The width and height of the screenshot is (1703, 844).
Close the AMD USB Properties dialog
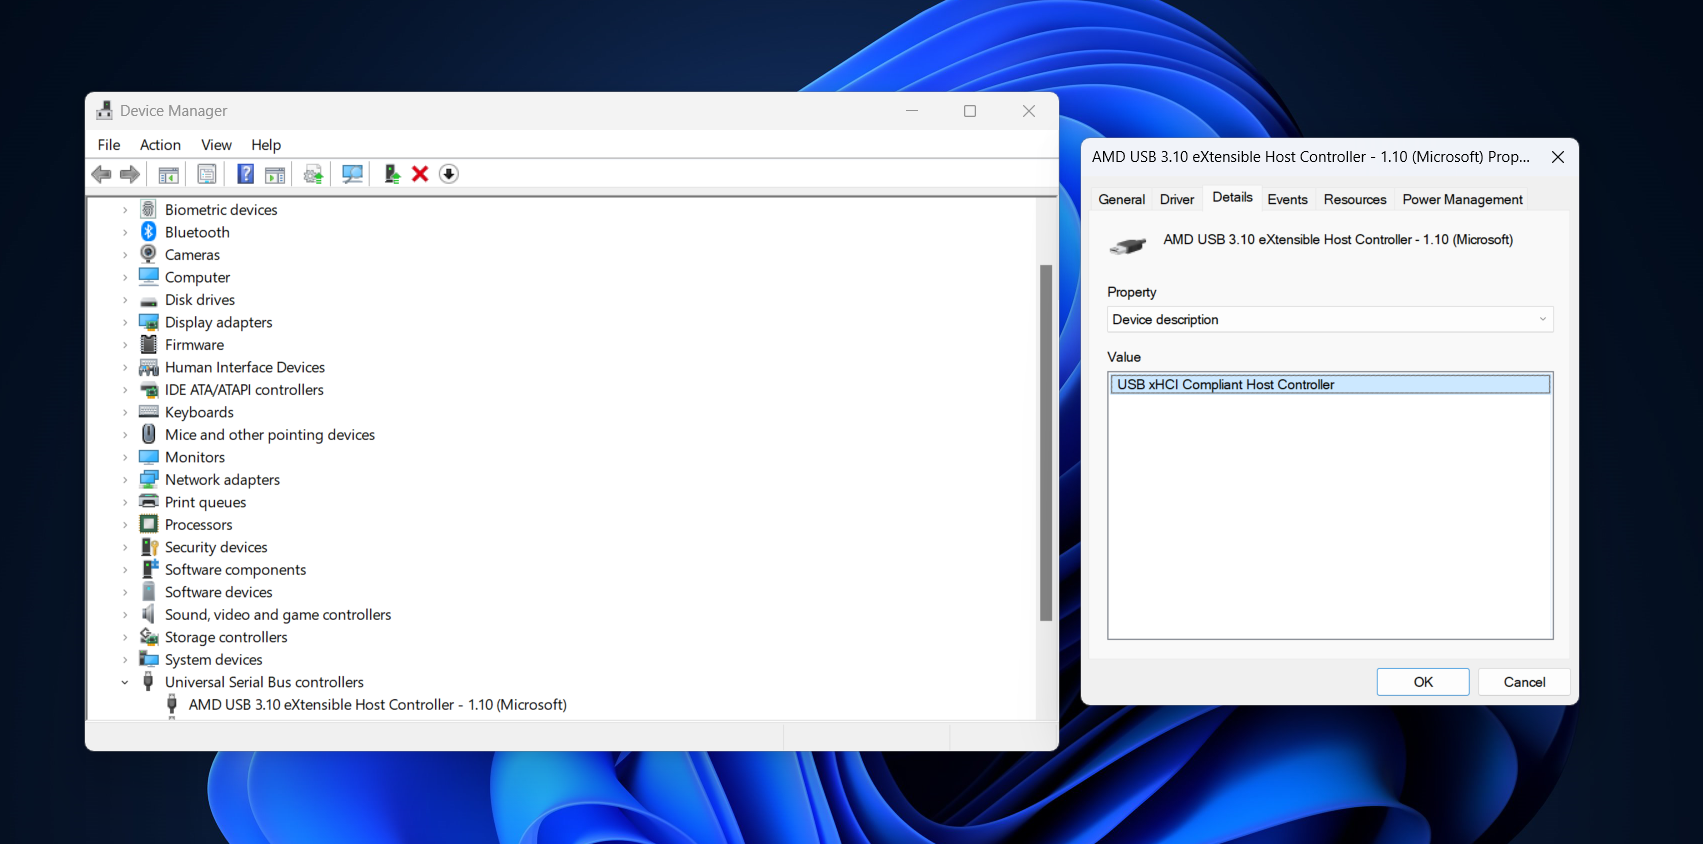pyautogui.click(x=1557, y=157)
